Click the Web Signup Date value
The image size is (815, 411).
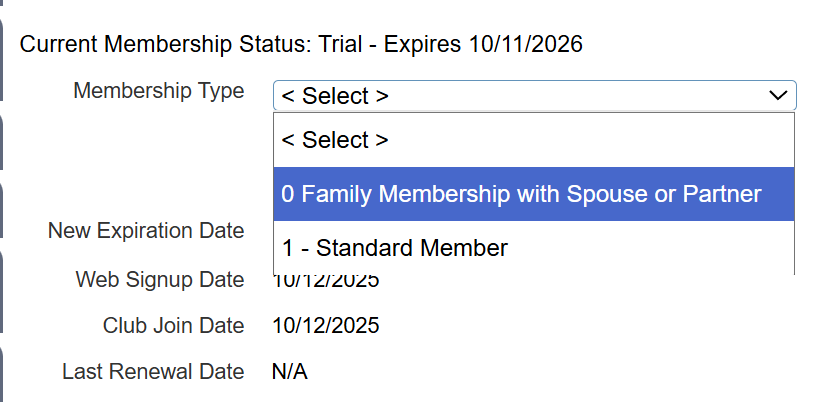tap(326, 281)
